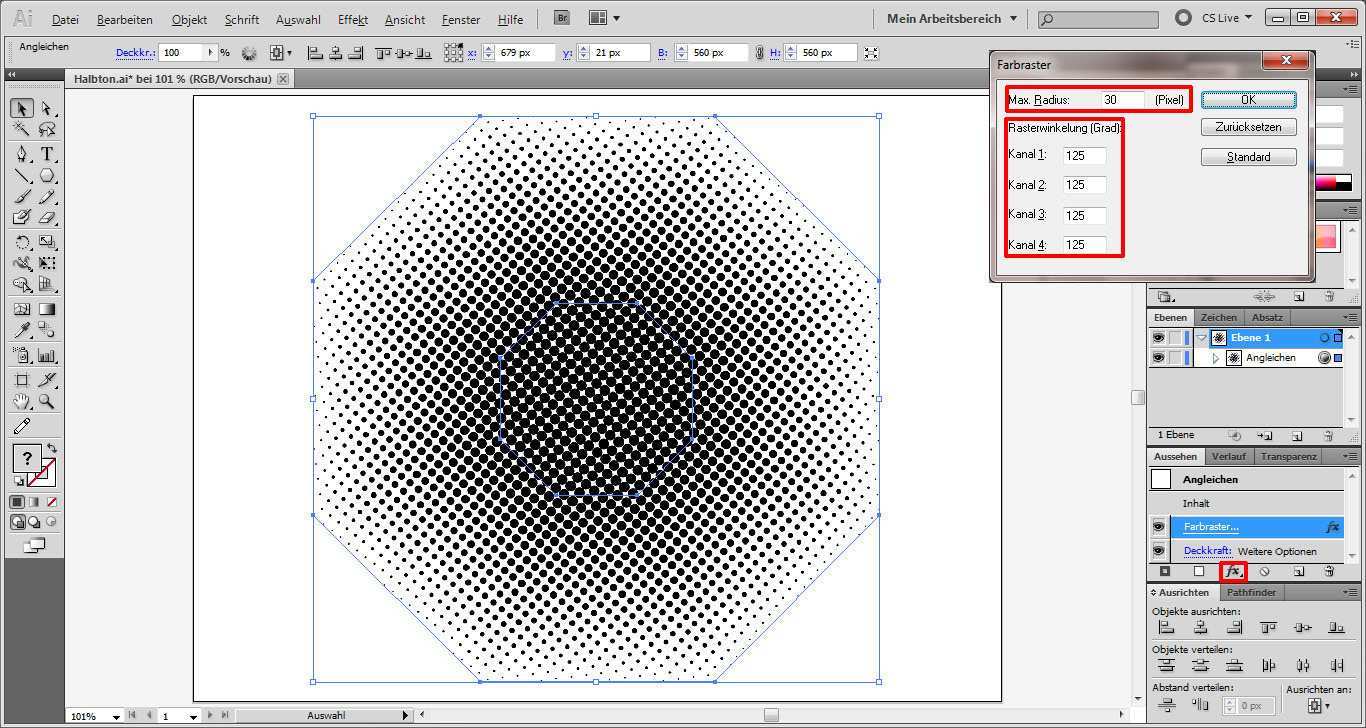
Task: Toggle visibility of the Angleichen sublayer
Action: click(x=1158, y=358)
